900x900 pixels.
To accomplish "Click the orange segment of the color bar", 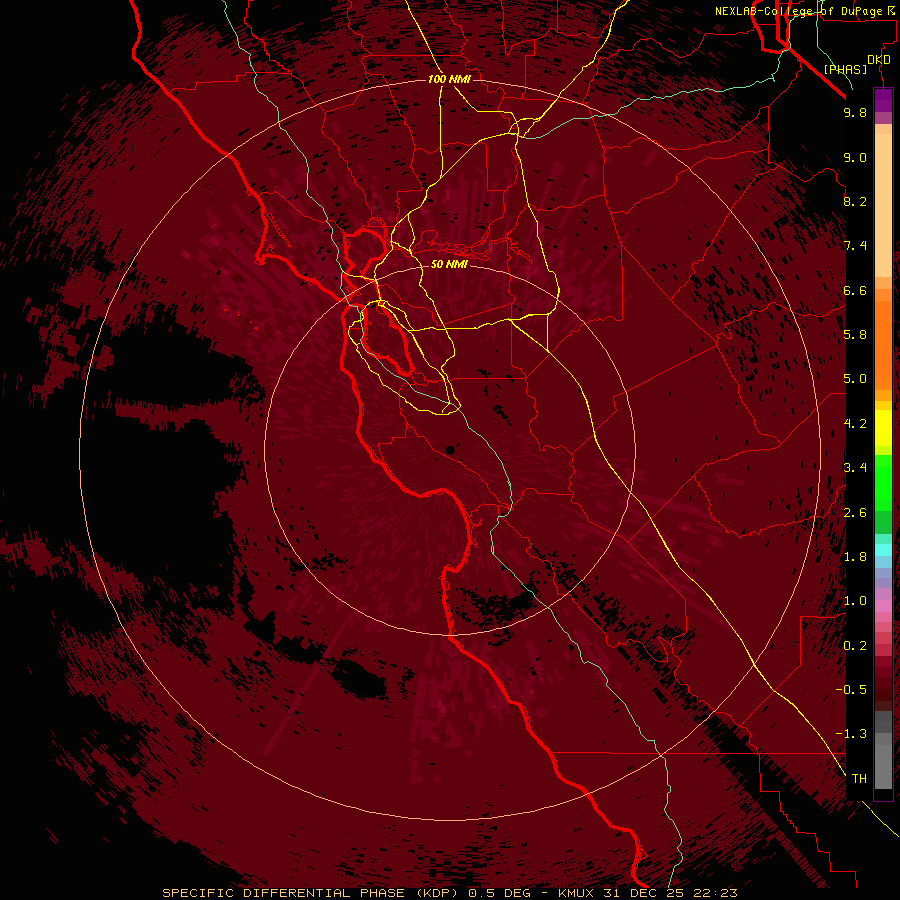I will 883,346.
